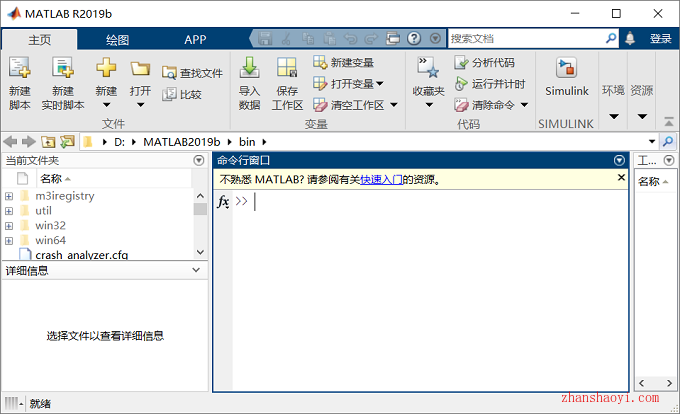Click the MATLAB2019b path segment
The image size is (680, 414).
click(x=182, y=142)
